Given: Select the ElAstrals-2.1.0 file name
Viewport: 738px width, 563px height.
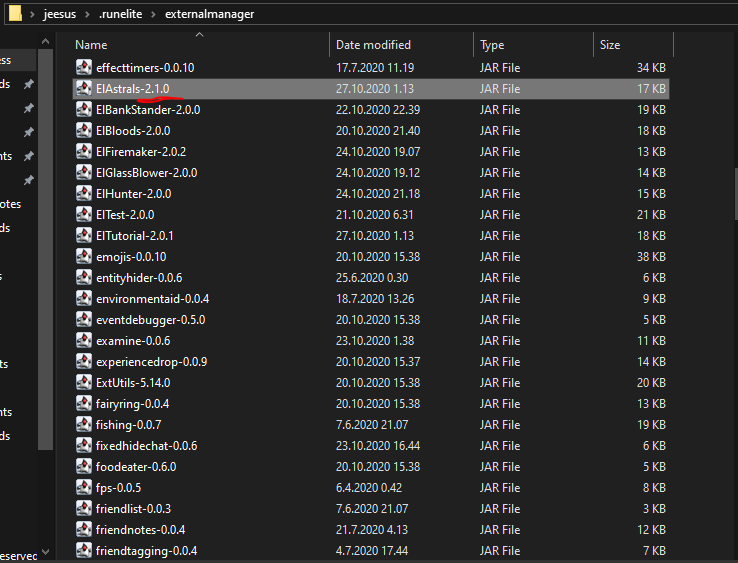Looking at the screenshot, I should coord(133,88).
